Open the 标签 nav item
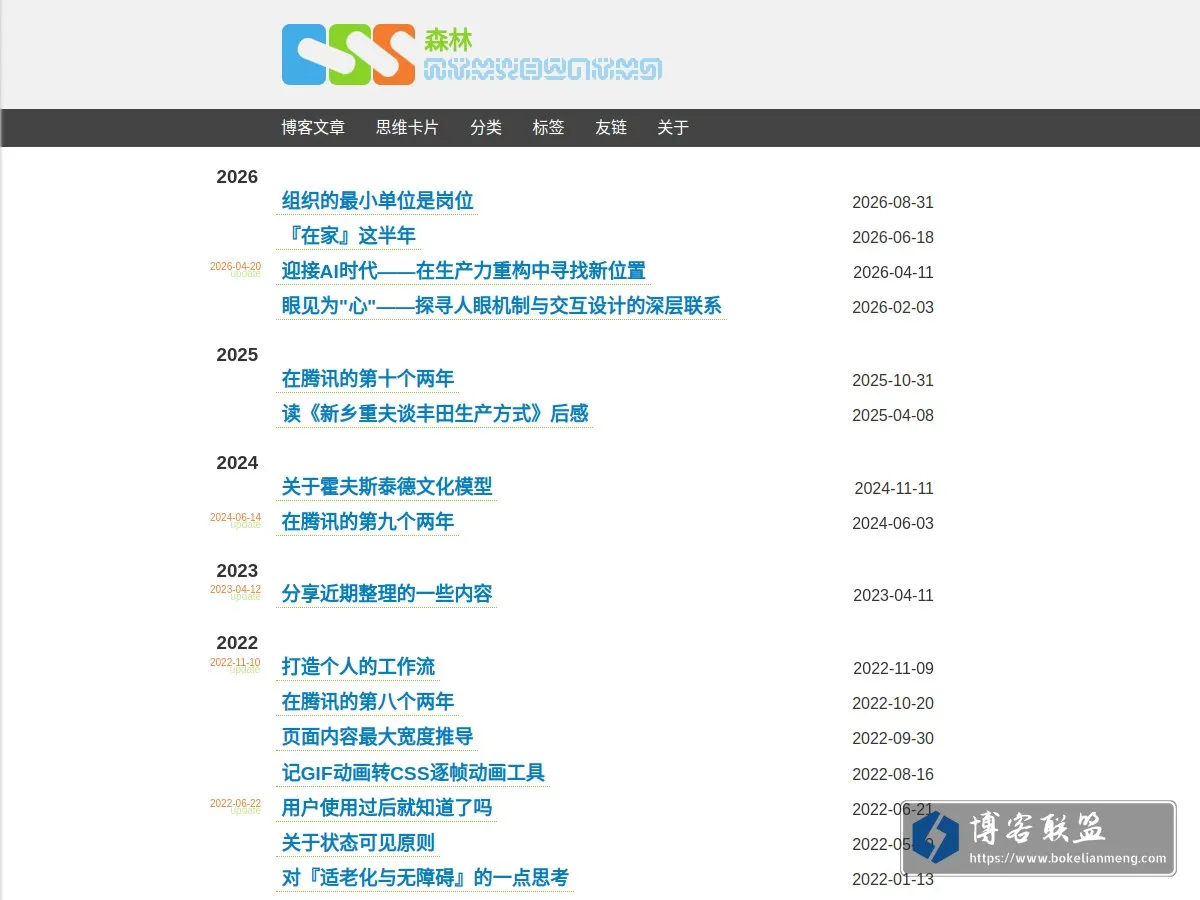 (548, 128)
